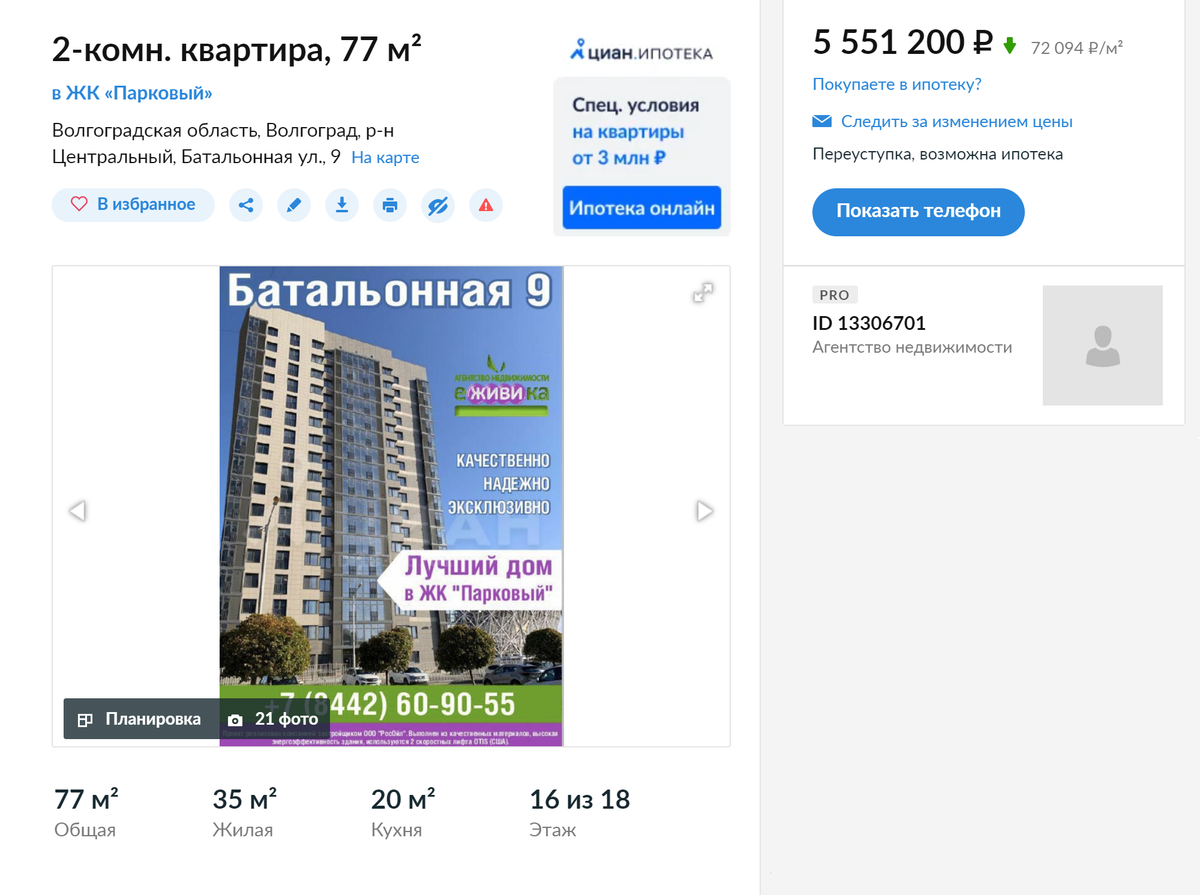Report listing with red warning icon
Viewport: 1200px width, 895px height.
coord(486,205)
